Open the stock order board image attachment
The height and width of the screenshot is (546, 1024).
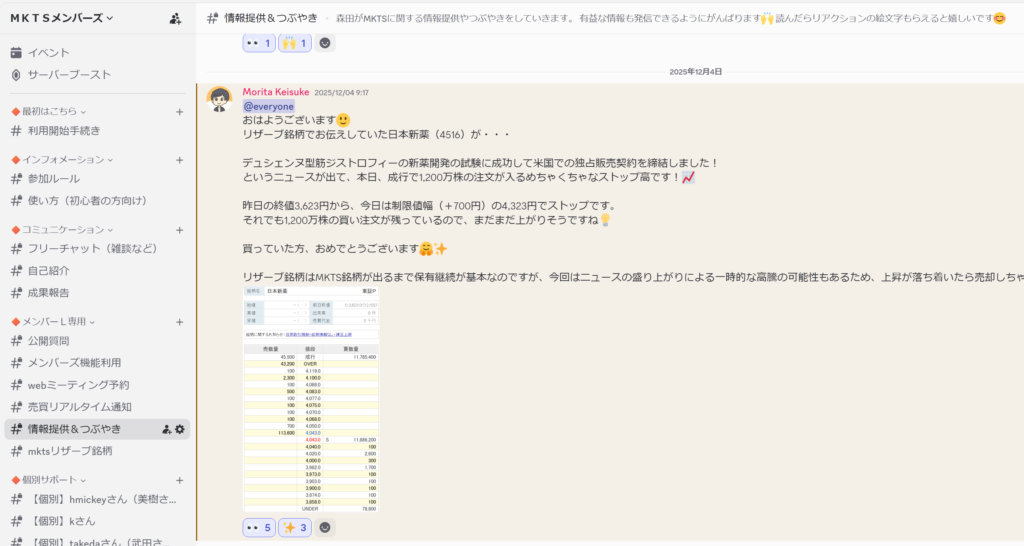(x=311, y=399)
